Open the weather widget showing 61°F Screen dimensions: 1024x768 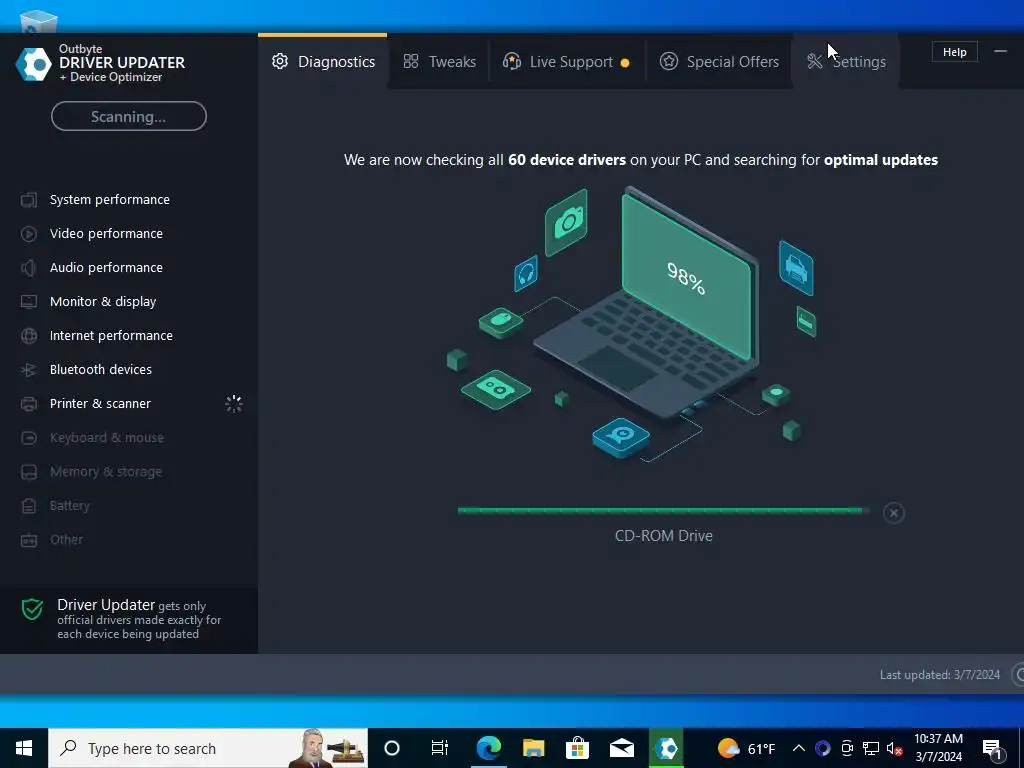coord(746,748)
